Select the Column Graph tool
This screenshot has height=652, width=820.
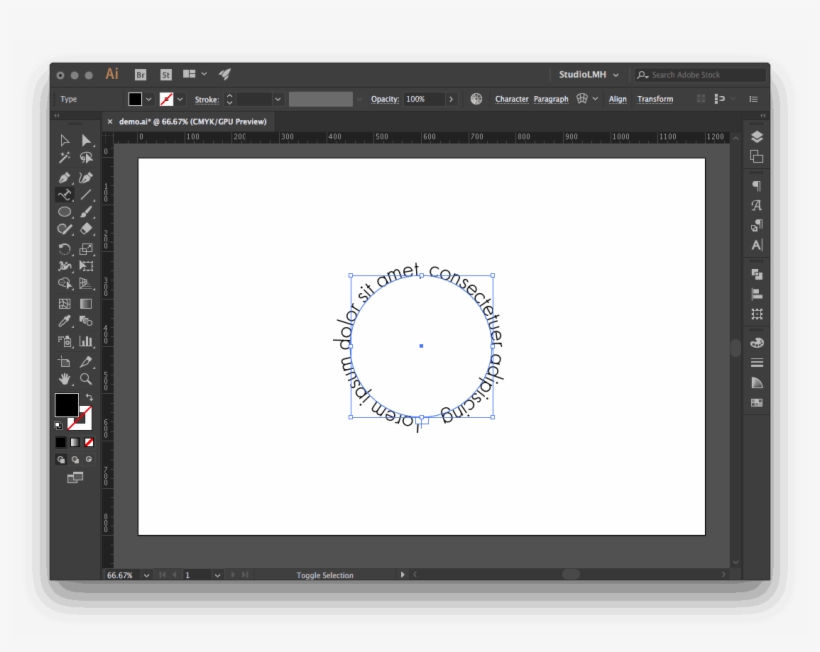(86, 341)
